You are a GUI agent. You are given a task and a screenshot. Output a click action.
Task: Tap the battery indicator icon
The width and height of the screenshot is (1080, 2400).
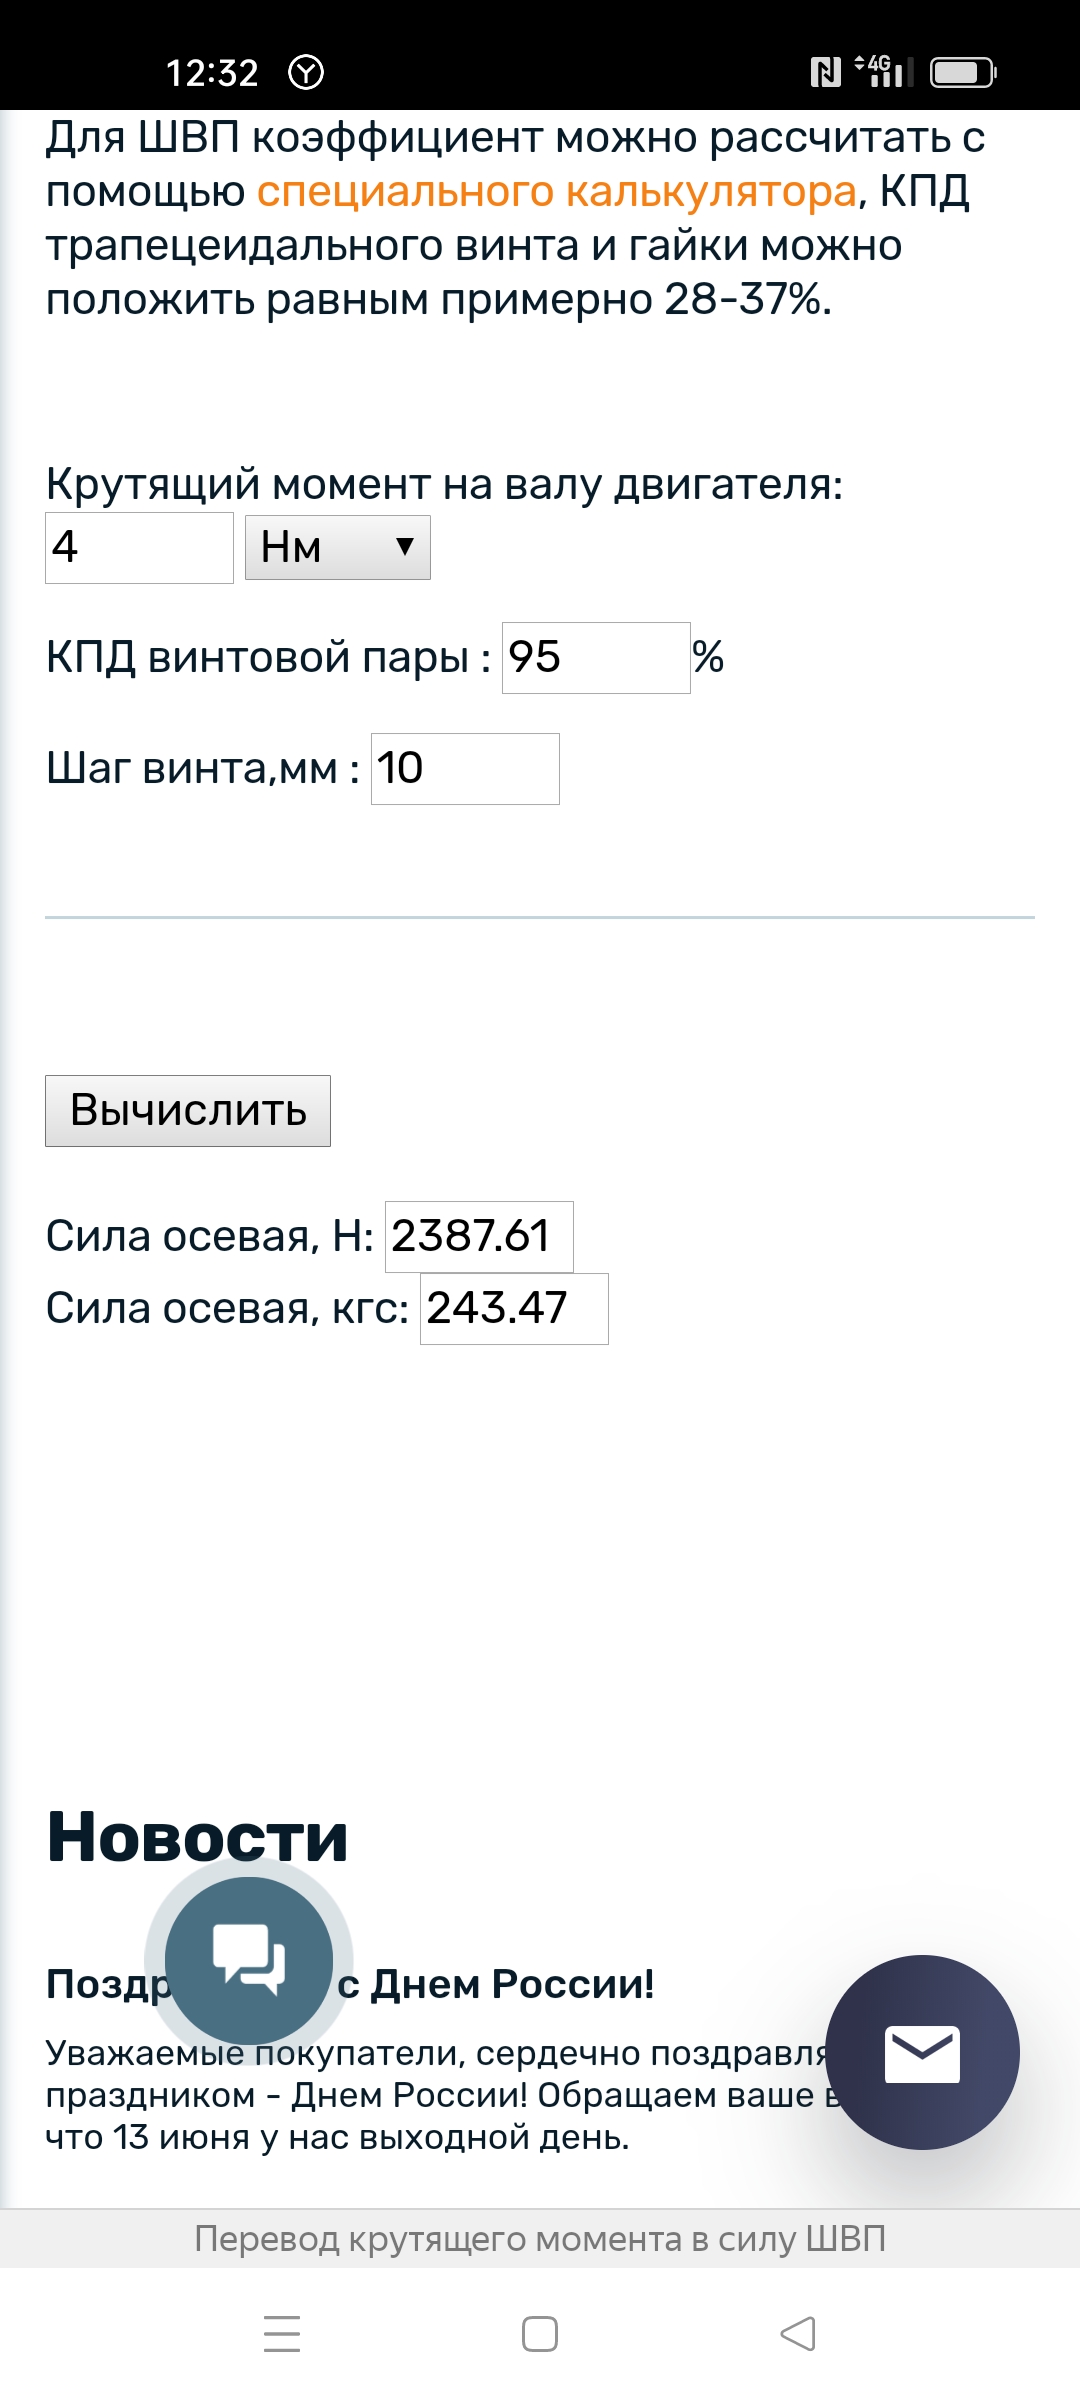962,72
